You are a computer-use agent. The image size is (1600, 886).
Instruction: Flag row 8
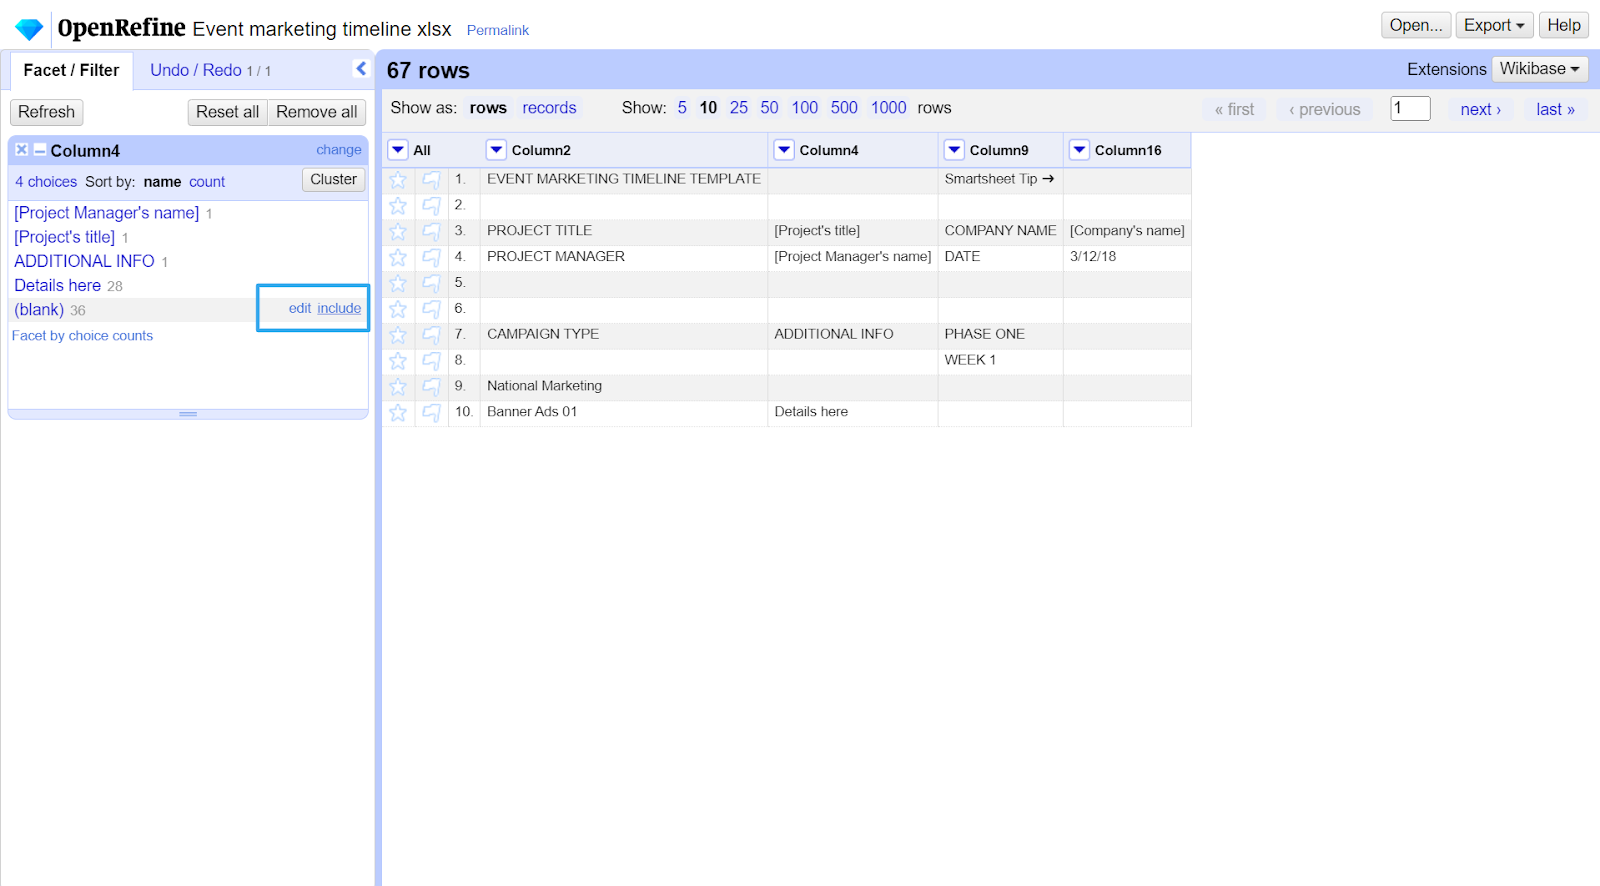(x=431, y=361)
